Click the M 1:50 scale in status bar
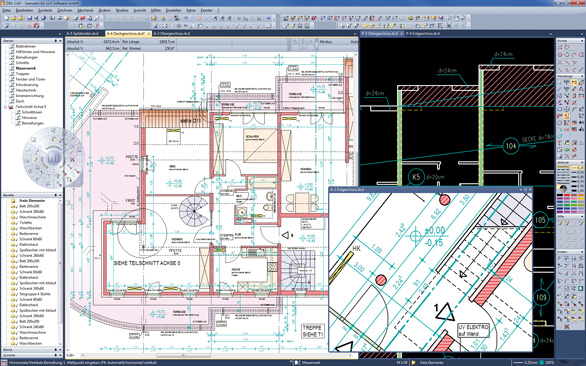586x366 pixels. (402, 363)
